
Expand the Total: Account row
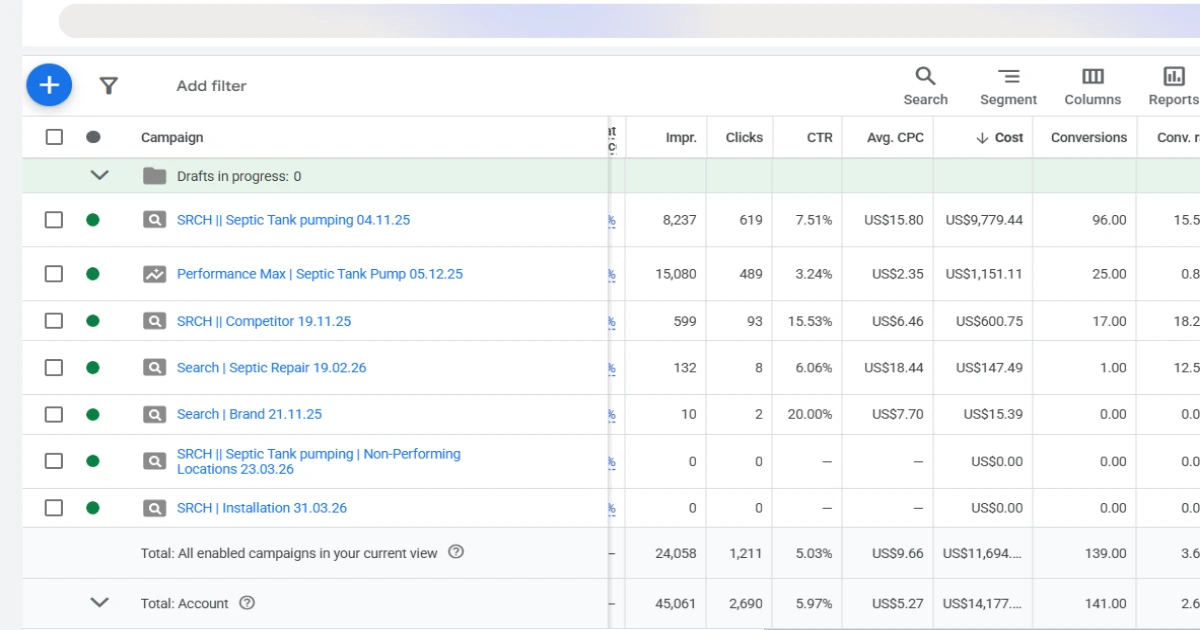pos(99,602)
